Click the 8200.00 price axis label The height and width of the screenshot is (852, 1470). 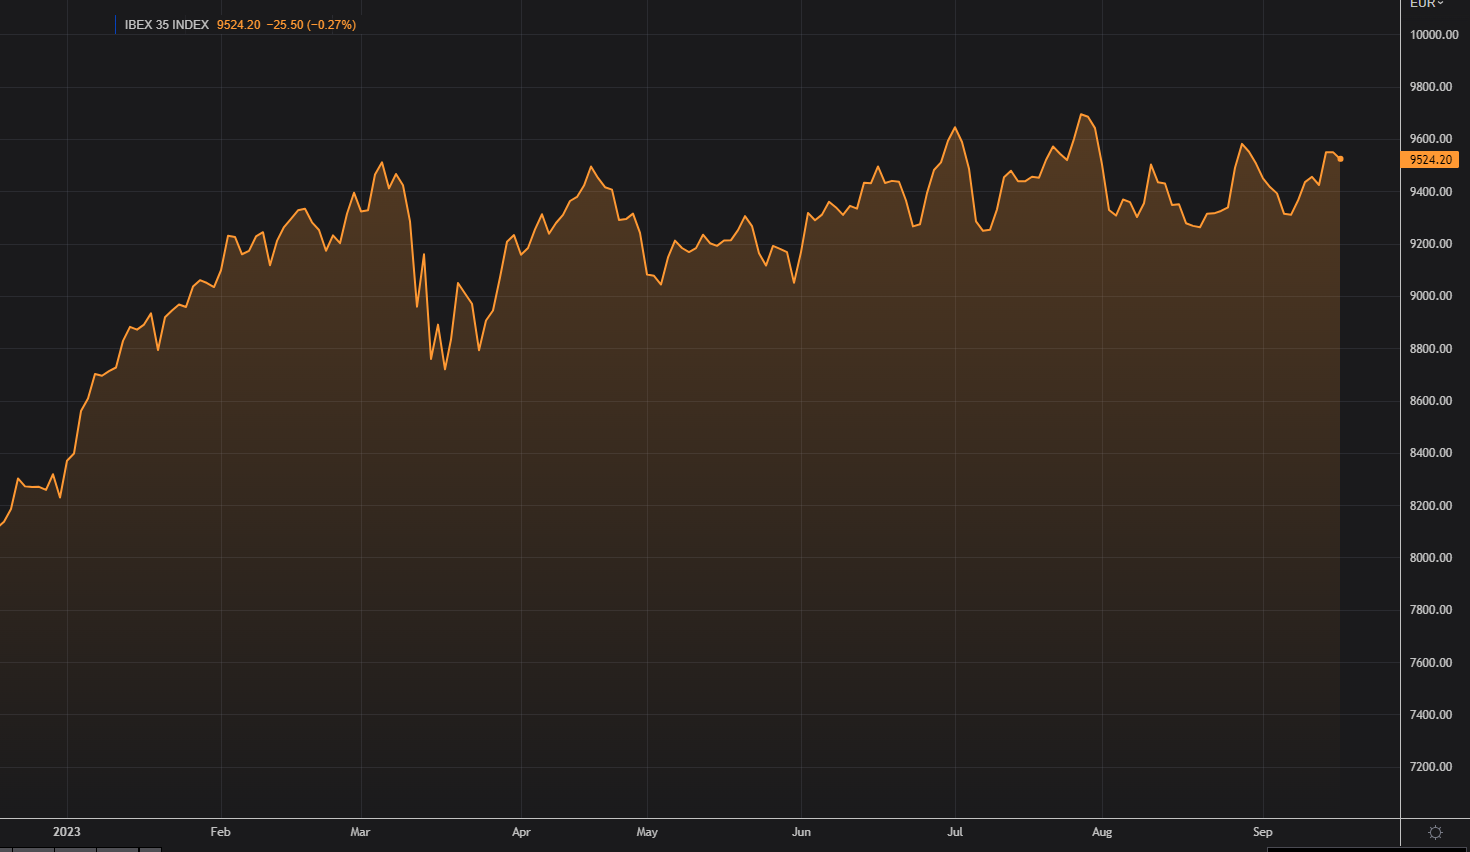point(1431,506)
